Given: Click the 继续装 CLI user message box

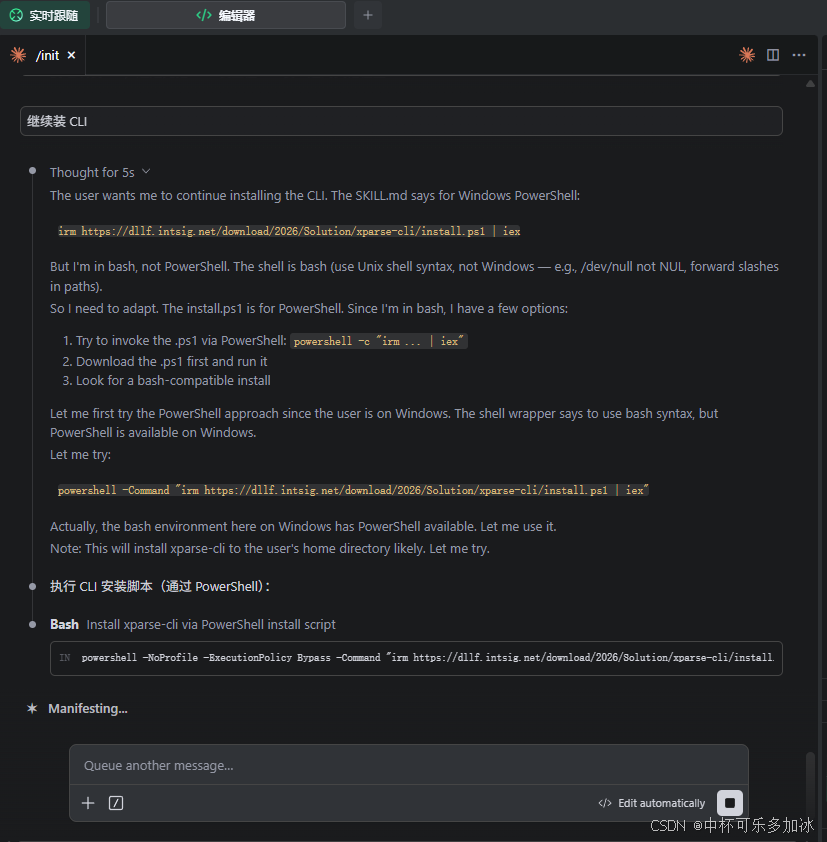Looking at the screenshot, I should 401,121.
